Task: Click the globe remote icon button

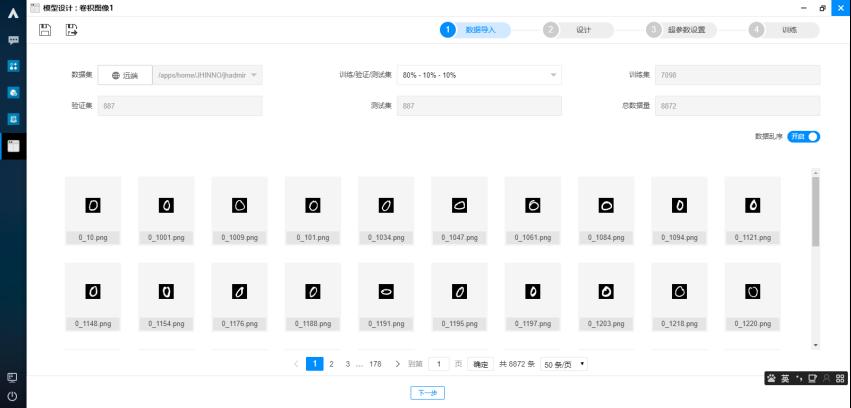Action: pos(125,75)
